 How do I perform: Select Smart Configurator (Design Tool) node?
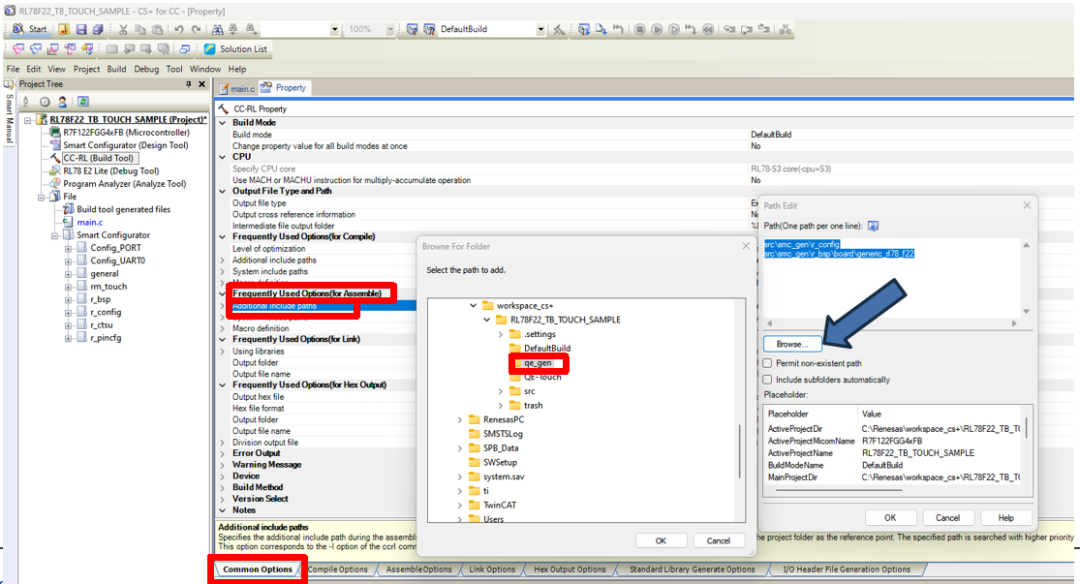(x=125, y=145)
